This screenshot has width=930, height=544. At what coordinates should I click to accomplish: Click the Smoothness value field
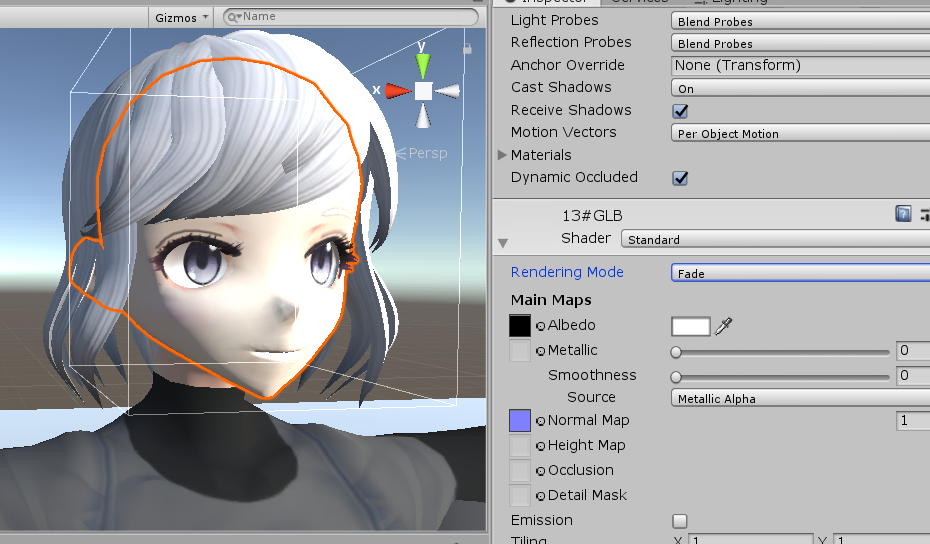pyautogui.click(x=913, y=376)
